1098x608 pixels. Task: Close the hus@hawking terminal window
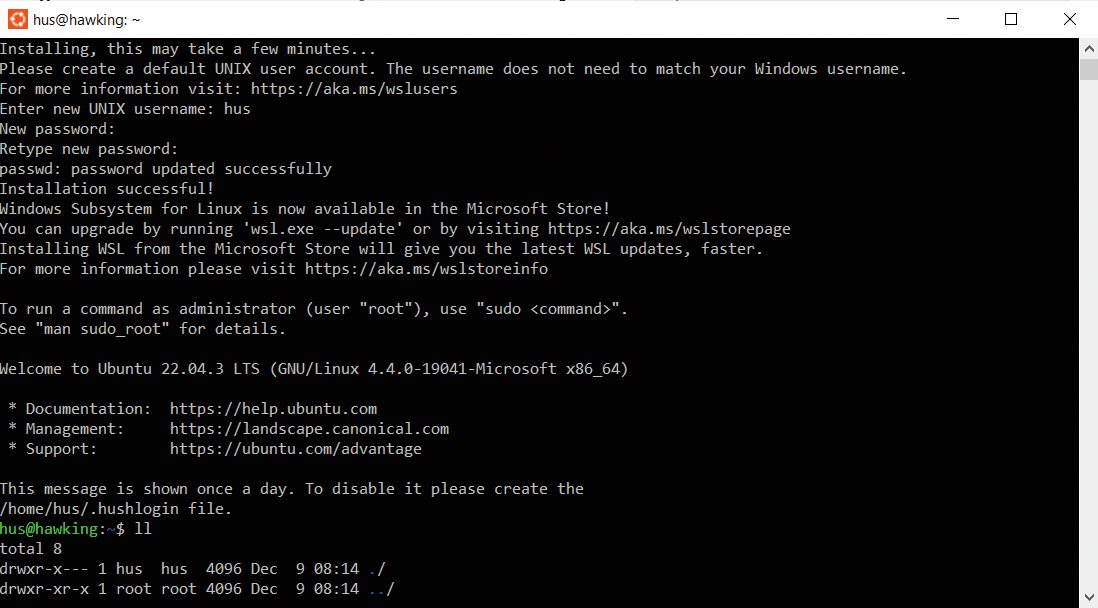(1069, 19)
